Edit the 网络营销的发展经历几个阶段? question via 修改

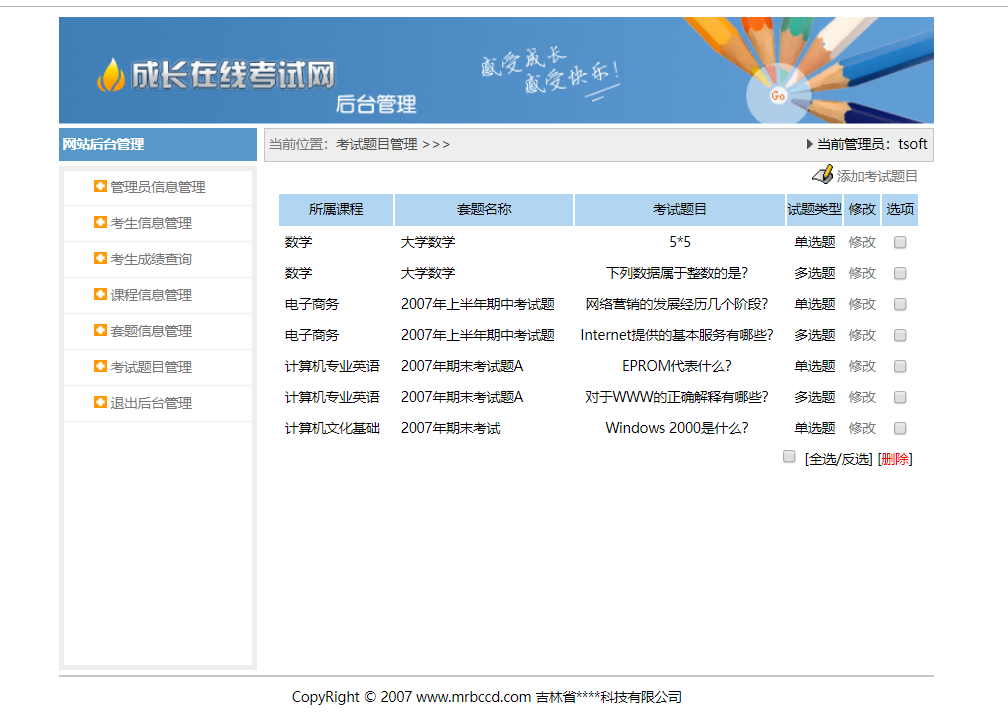tap(862, 304)
